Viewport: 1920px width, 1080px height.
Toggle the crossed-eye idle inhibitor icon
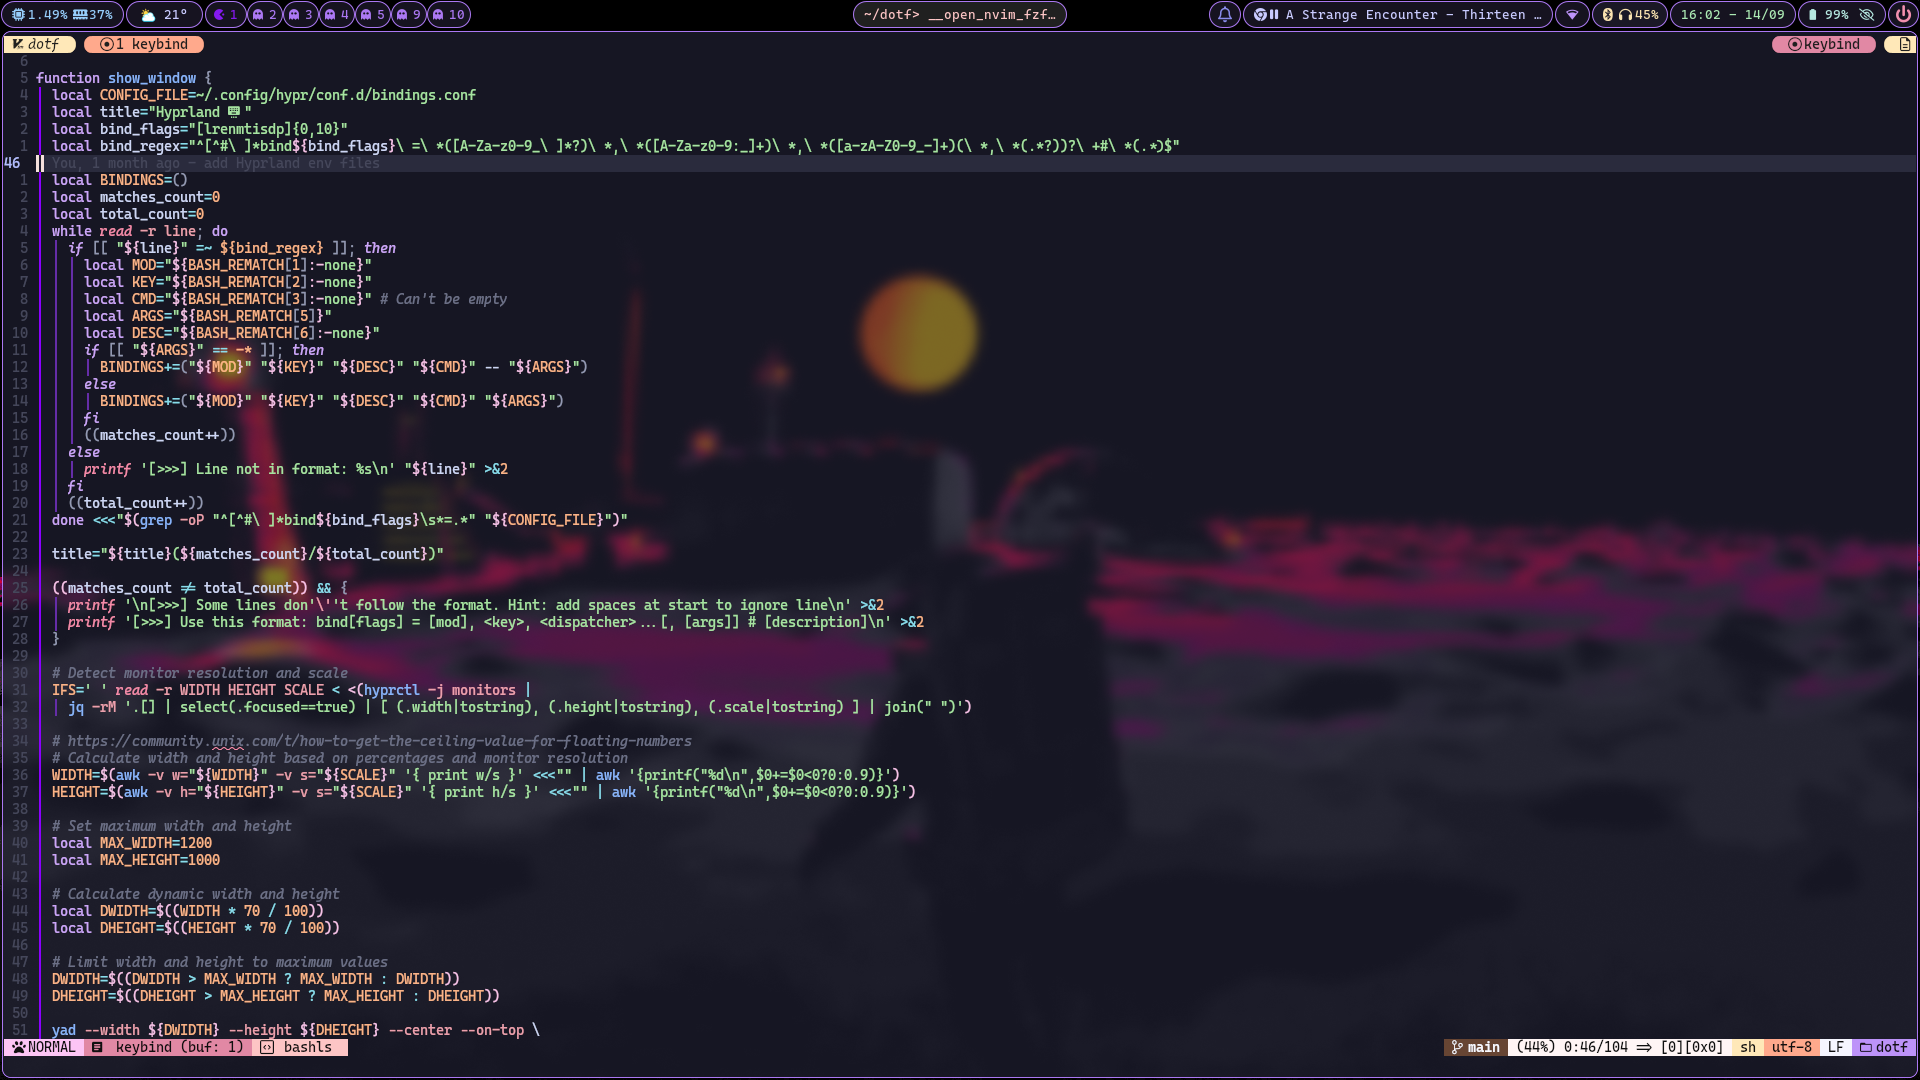tap(1866, 15)
